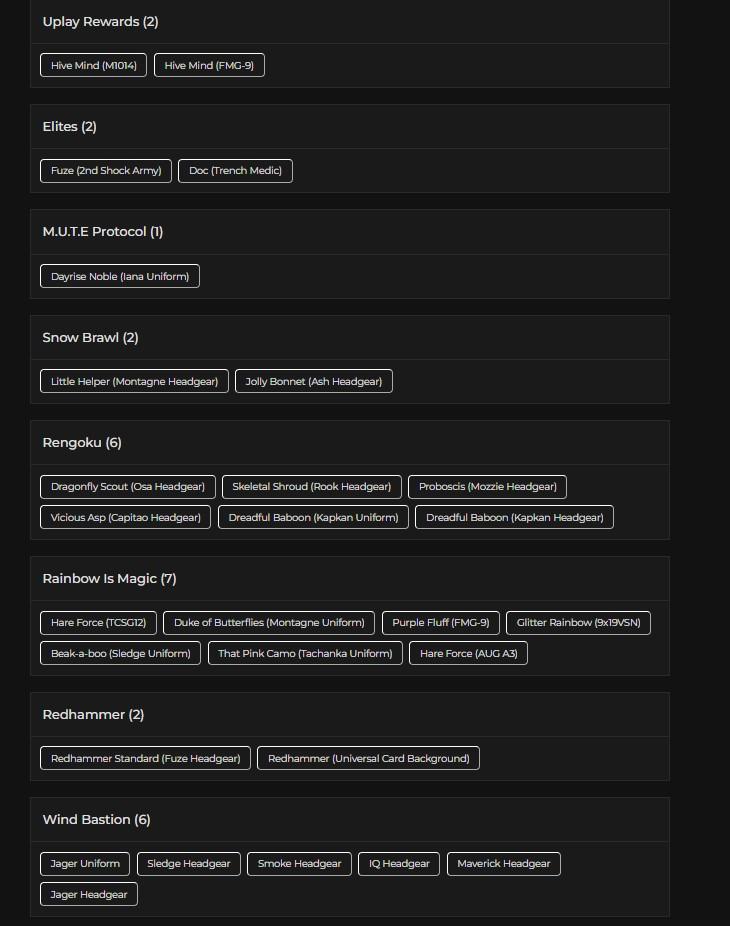Click the Hive Mind (M1014) tag
The width and height of the screenshot is (730, 926).
pos(93,65)
